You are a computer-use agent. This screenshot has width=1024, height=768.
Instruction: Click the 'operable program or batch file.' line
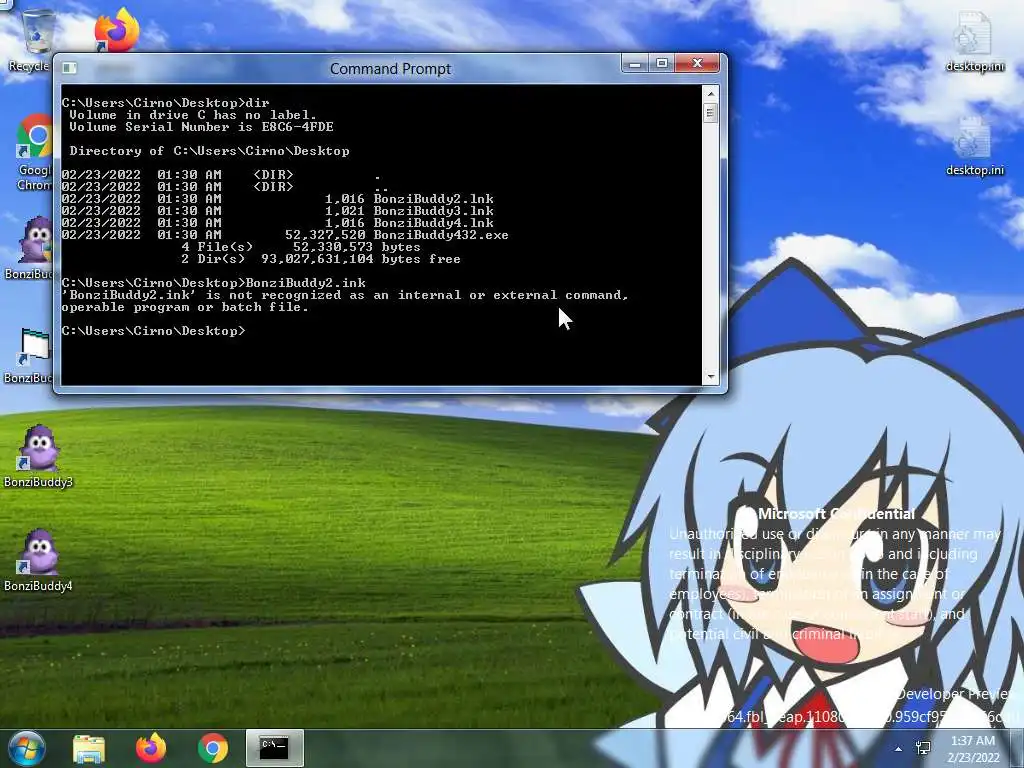coord(185,307)
